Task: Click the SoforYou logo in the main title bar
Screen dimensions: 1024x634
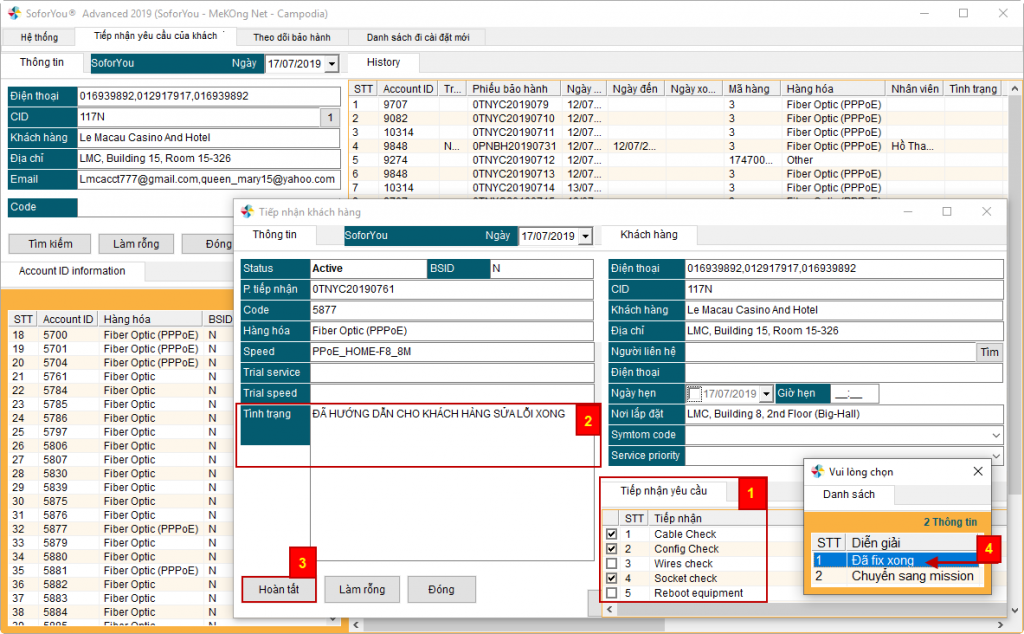Action: pos(13,13)
